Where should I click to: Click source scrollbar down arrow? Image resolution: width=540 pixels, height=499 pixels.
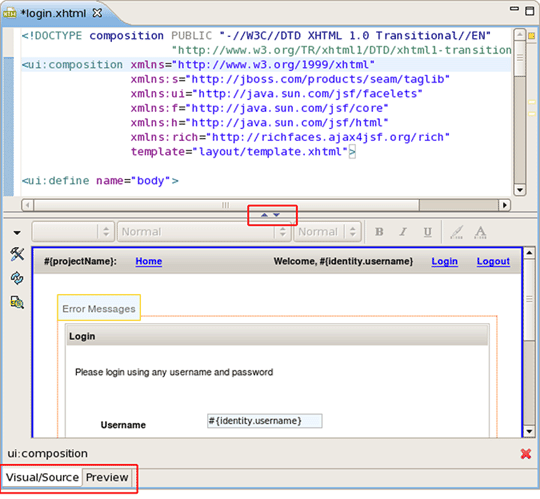point(519,190)
